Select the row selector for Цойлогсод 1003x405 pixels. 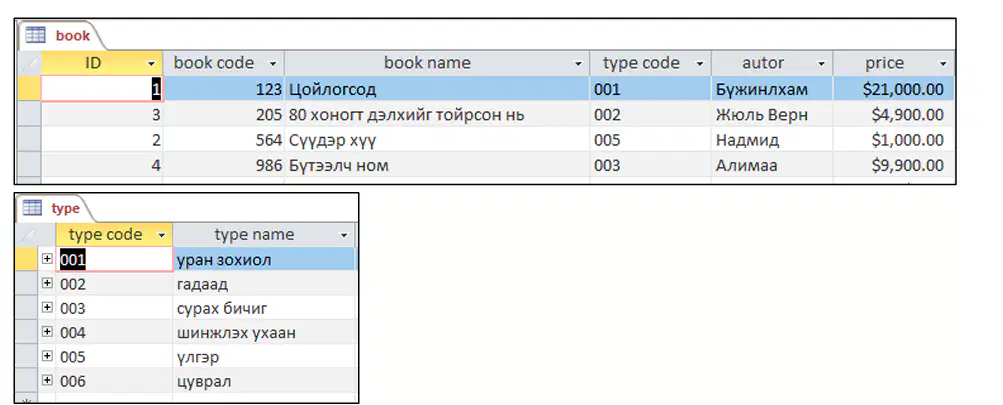(28, 89)
